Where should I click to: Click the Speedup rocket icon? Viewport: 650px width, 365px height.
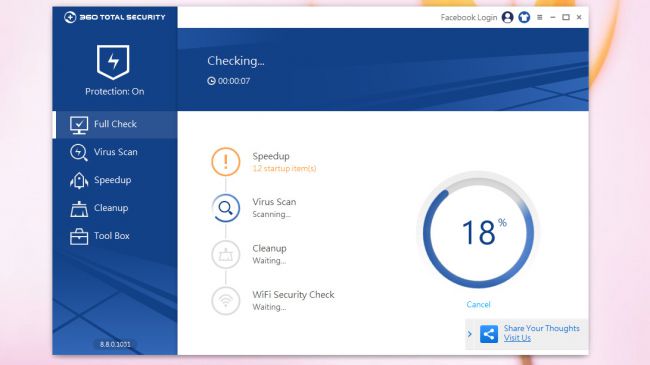point(79,180)
